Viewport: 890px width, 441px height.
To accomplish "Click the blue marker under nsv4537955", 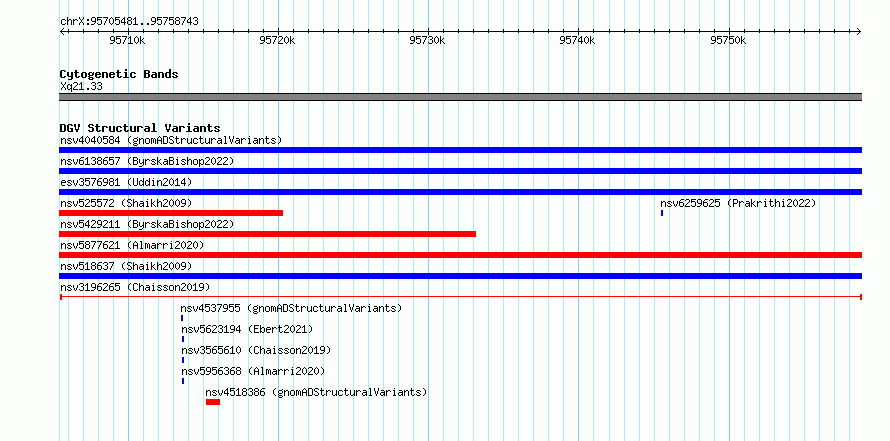I will tap(182, 318).
